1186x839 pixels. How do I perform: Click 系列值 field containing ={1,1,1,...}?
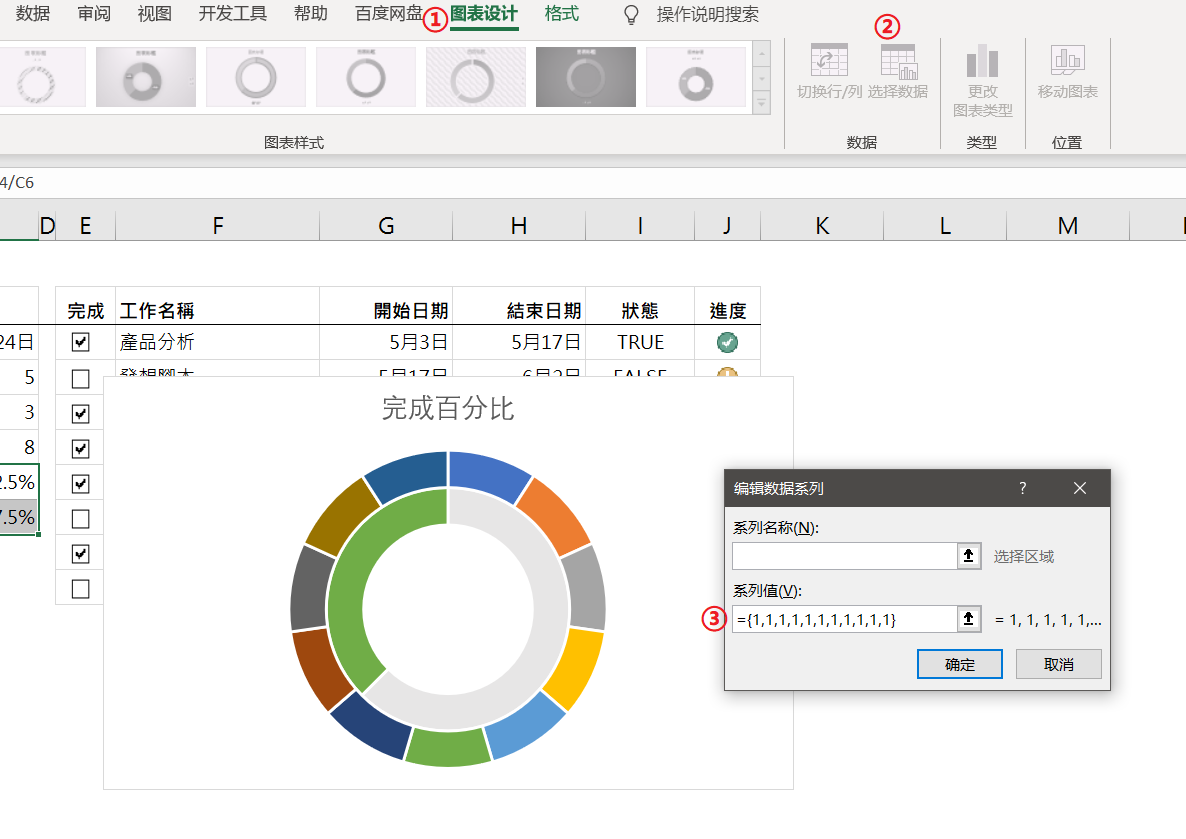pos(845,619)
